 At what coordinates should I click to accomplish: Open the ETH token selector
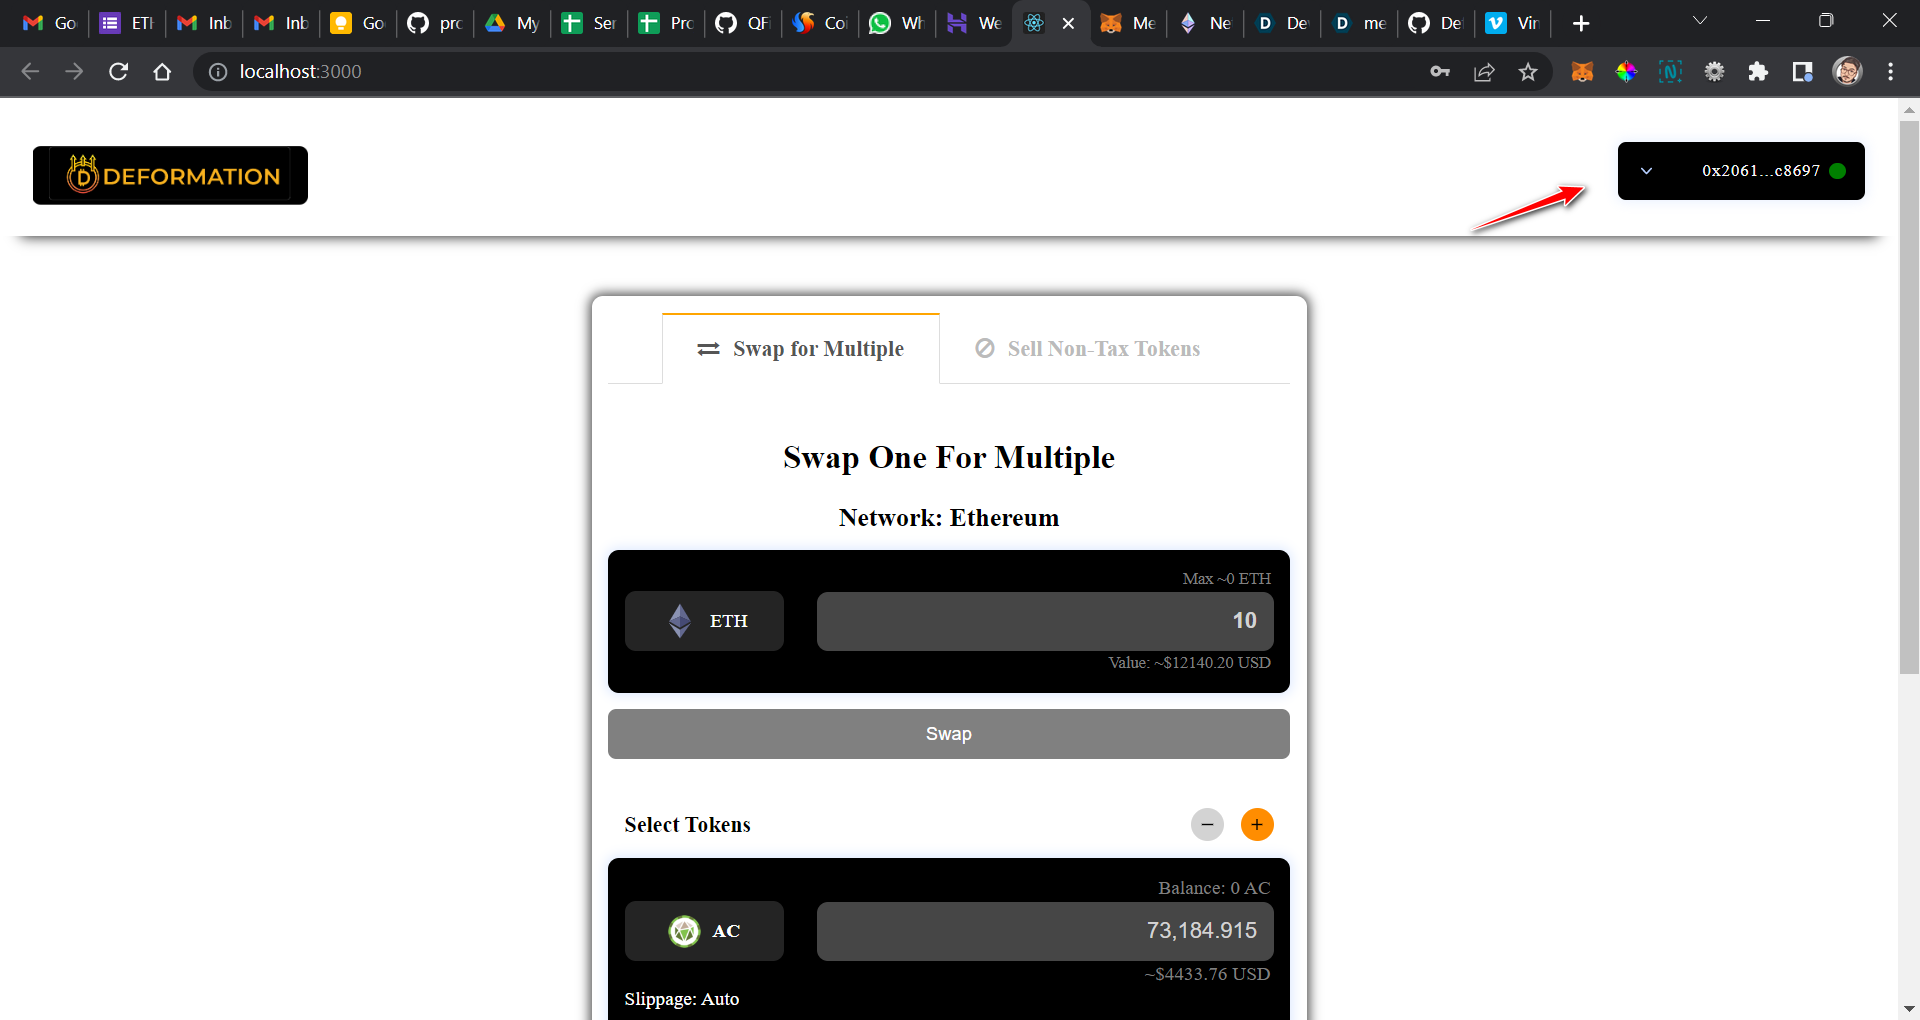pos(704,621)
